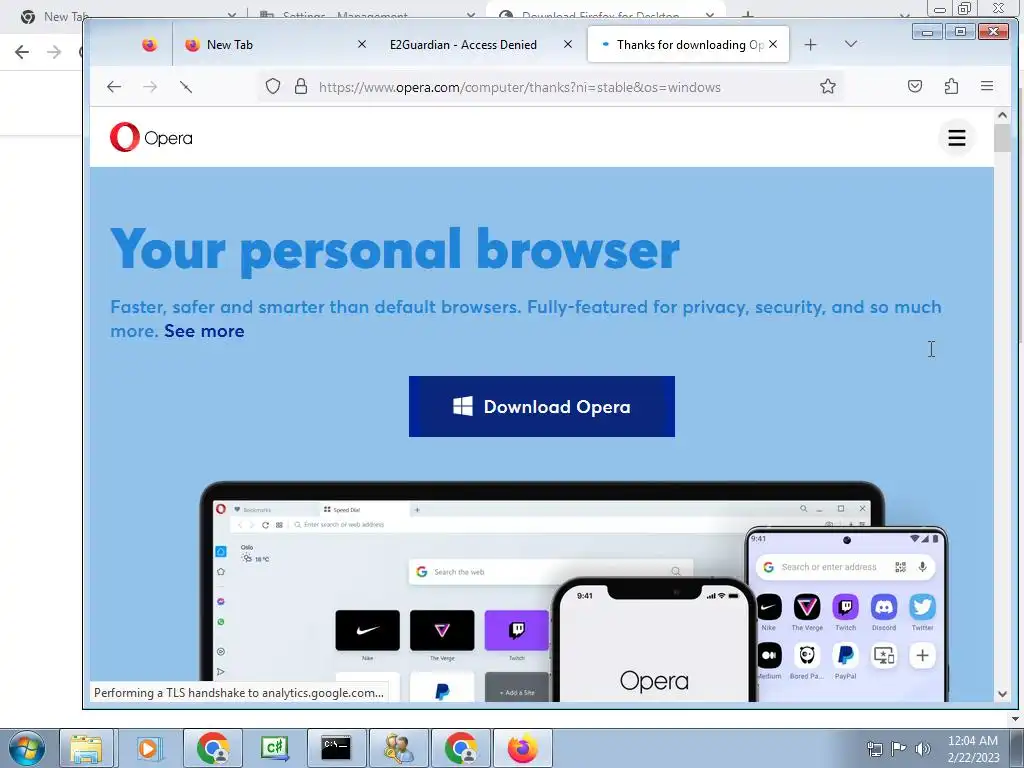Stop loading the Opera page
This screenshot has height=768, width=1024.
(x=186, y=87)
